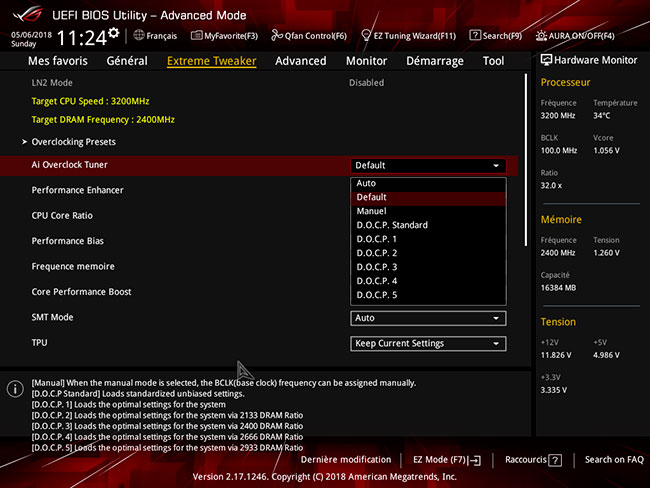Choose Auto in overclock tuner list
The height and width of the screenshot is (488, 650).
(428, 183)
